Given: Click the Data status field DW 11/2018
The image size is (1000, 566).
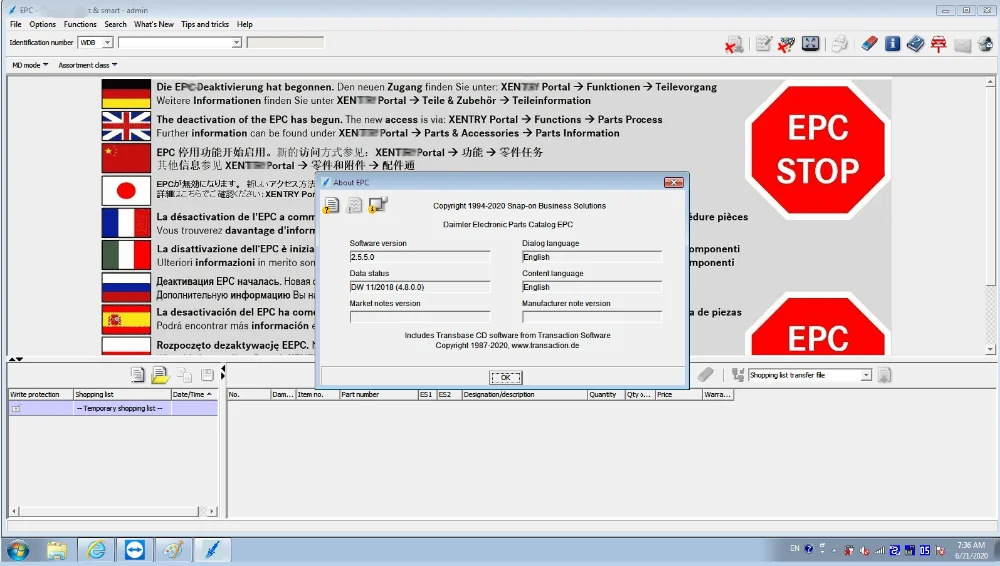Looking at the screenshot, I should (420, 287).
